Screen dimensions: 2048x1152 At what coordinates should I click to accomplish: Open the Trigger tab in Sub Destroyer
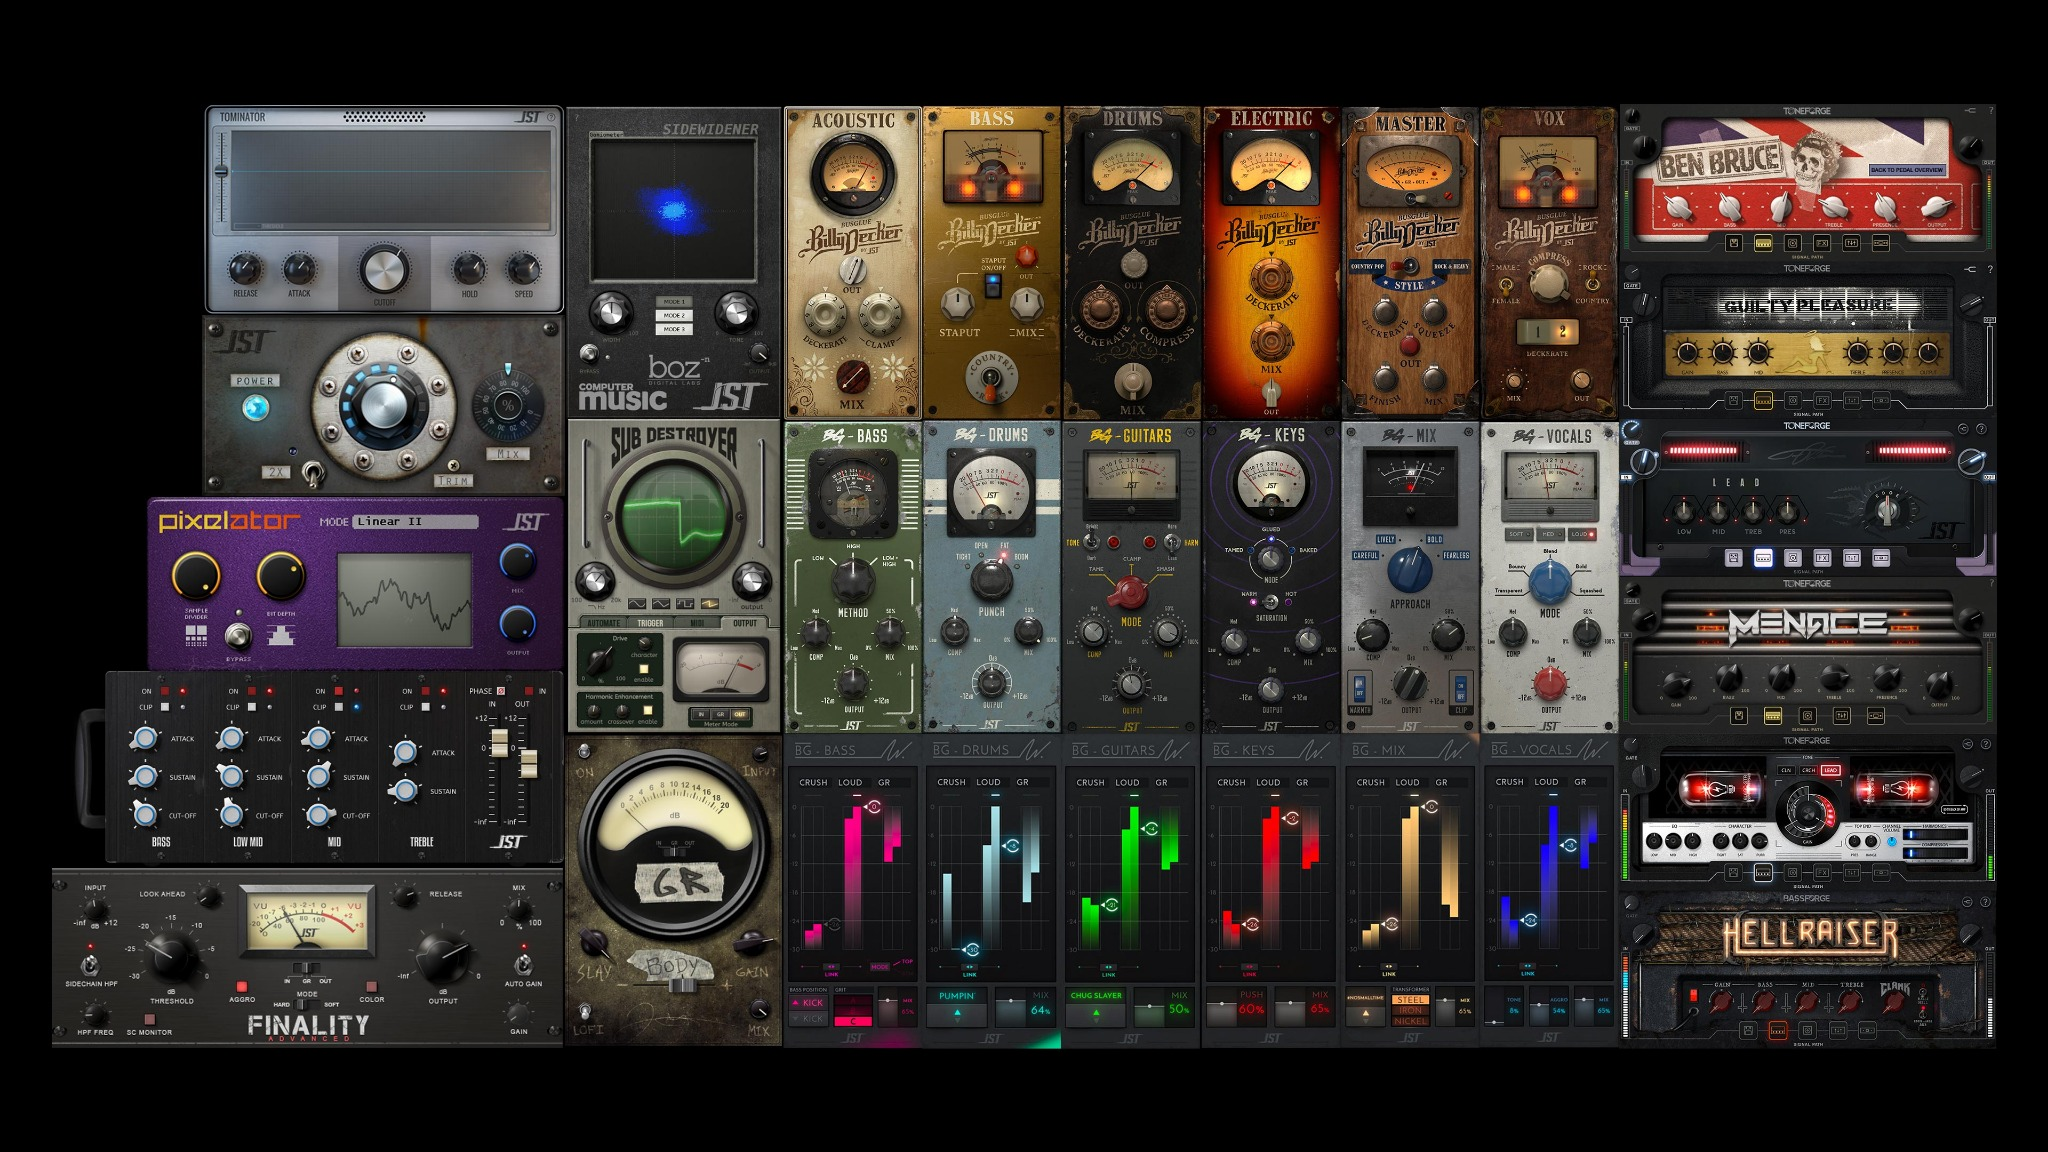coord(650,623)
